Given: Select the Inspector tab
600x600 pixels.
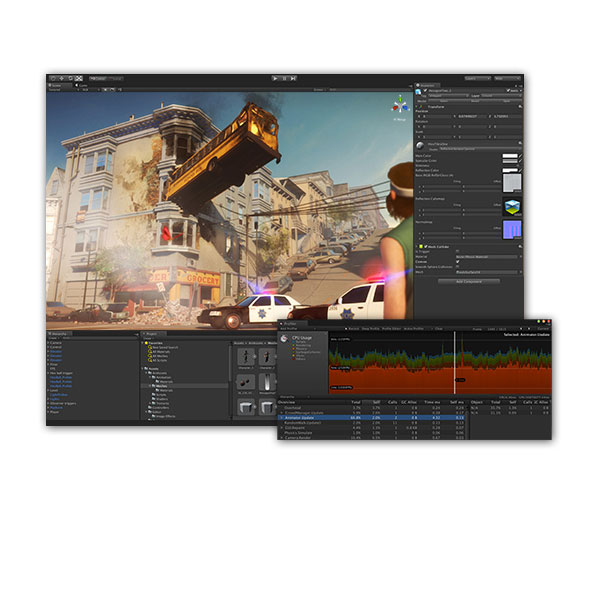Looking at the screenshot, I should tap(427, 85).
